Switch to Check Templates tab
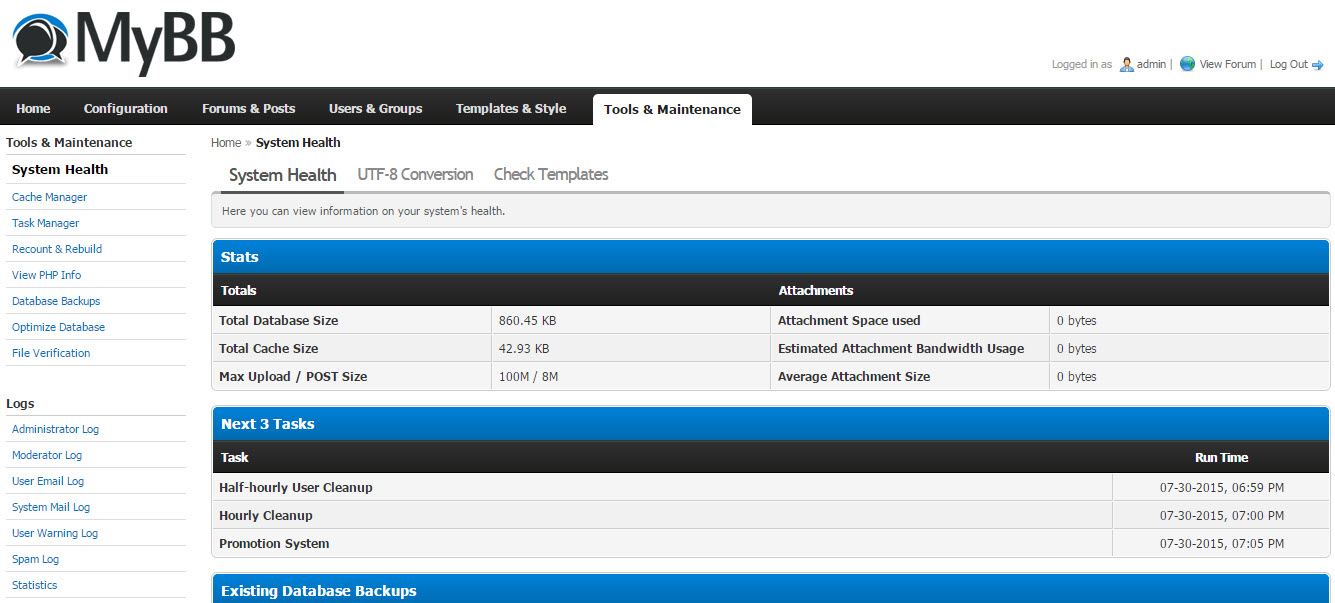The height and width of the screenshot is (603, 1335). [551, 174]
